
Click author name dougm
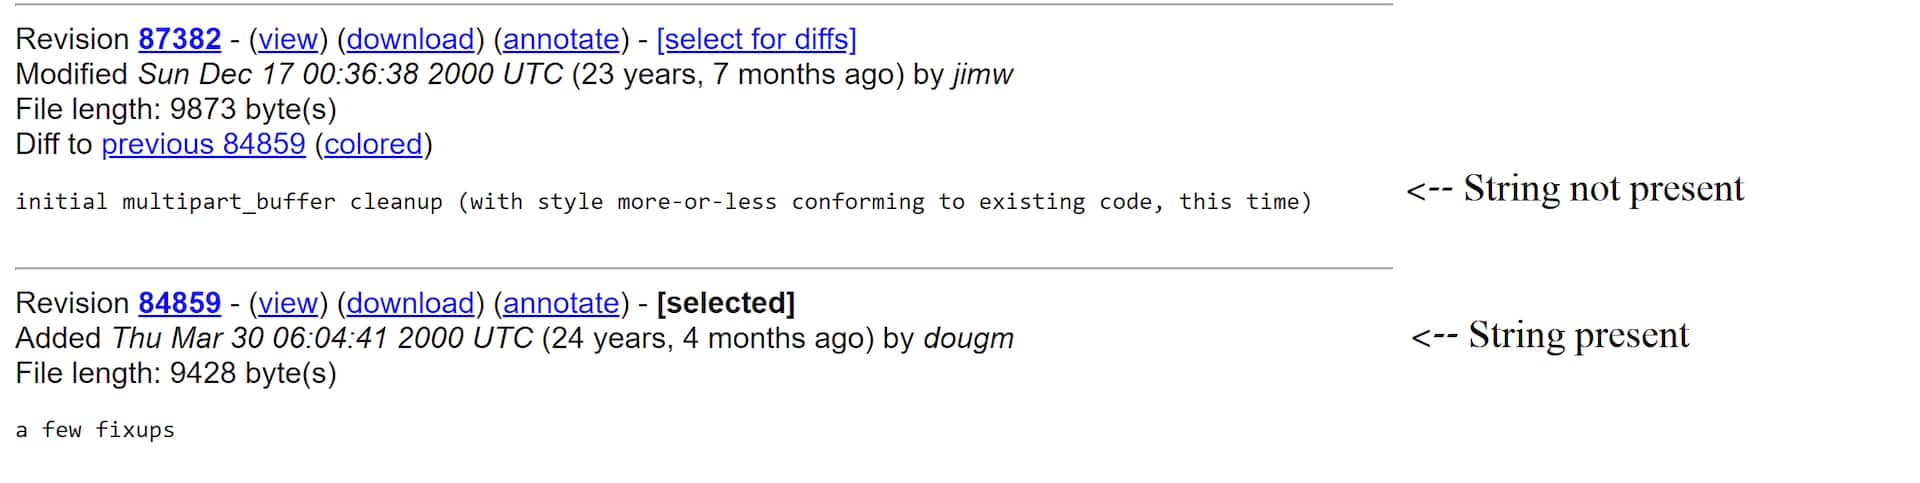[x=967, y=338]
